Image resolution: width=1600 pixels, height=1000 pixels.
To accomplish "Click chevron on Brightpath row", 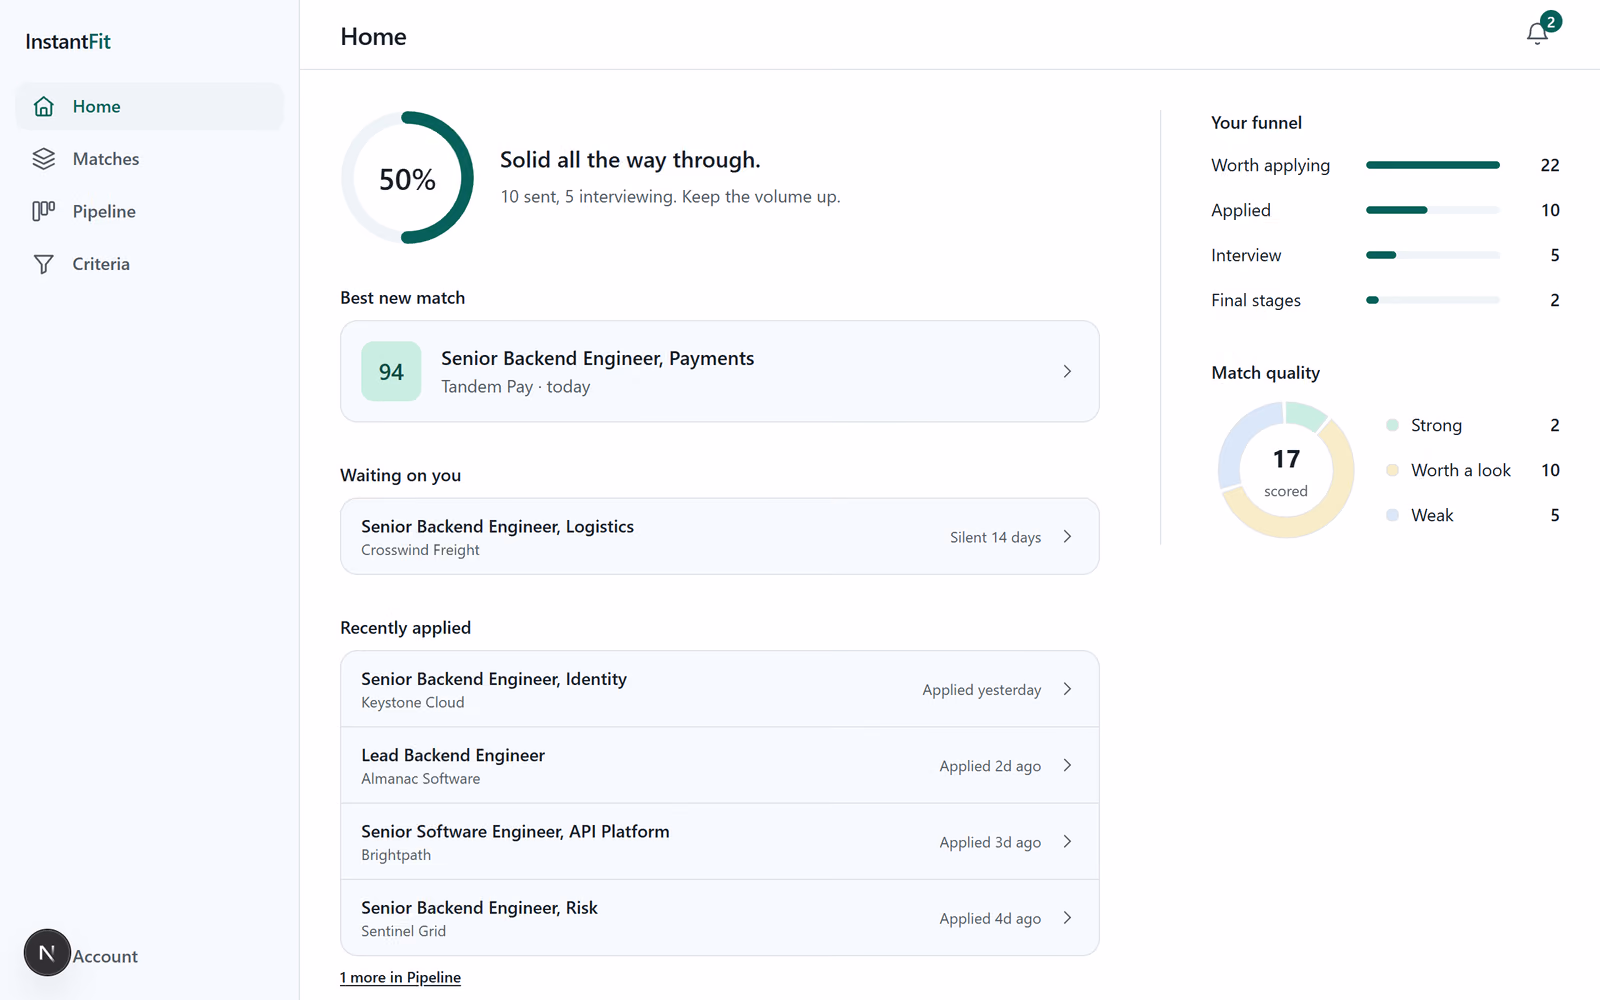I will tap(1067, 842).
